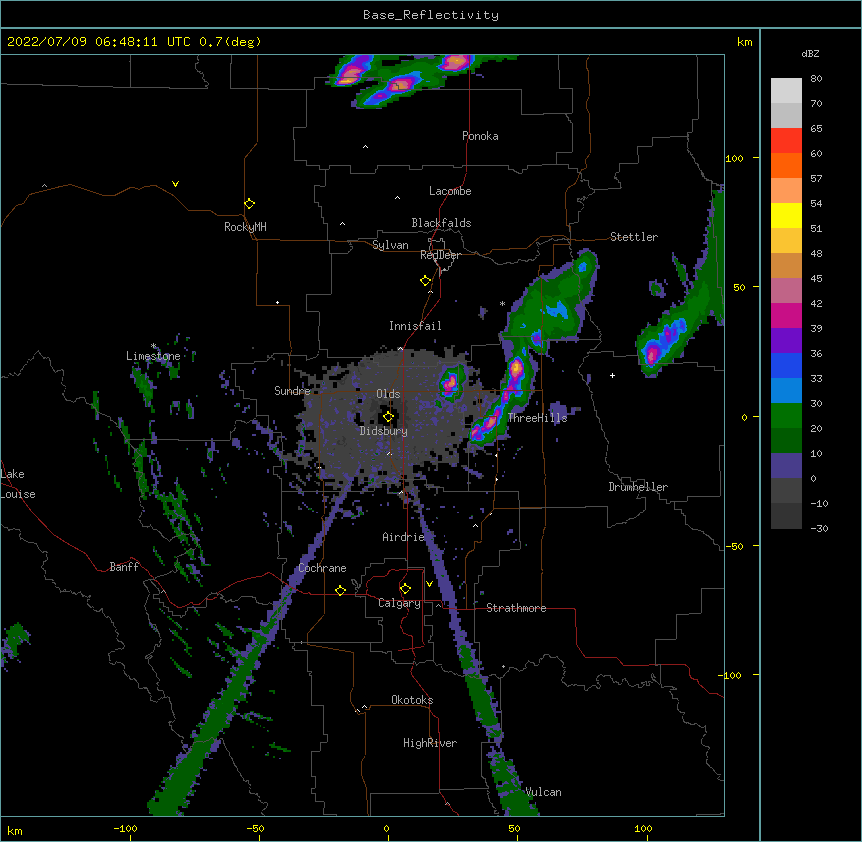Click the Sylvan label
The width and height of the screenshot is (862, 842).
[390, 245]
